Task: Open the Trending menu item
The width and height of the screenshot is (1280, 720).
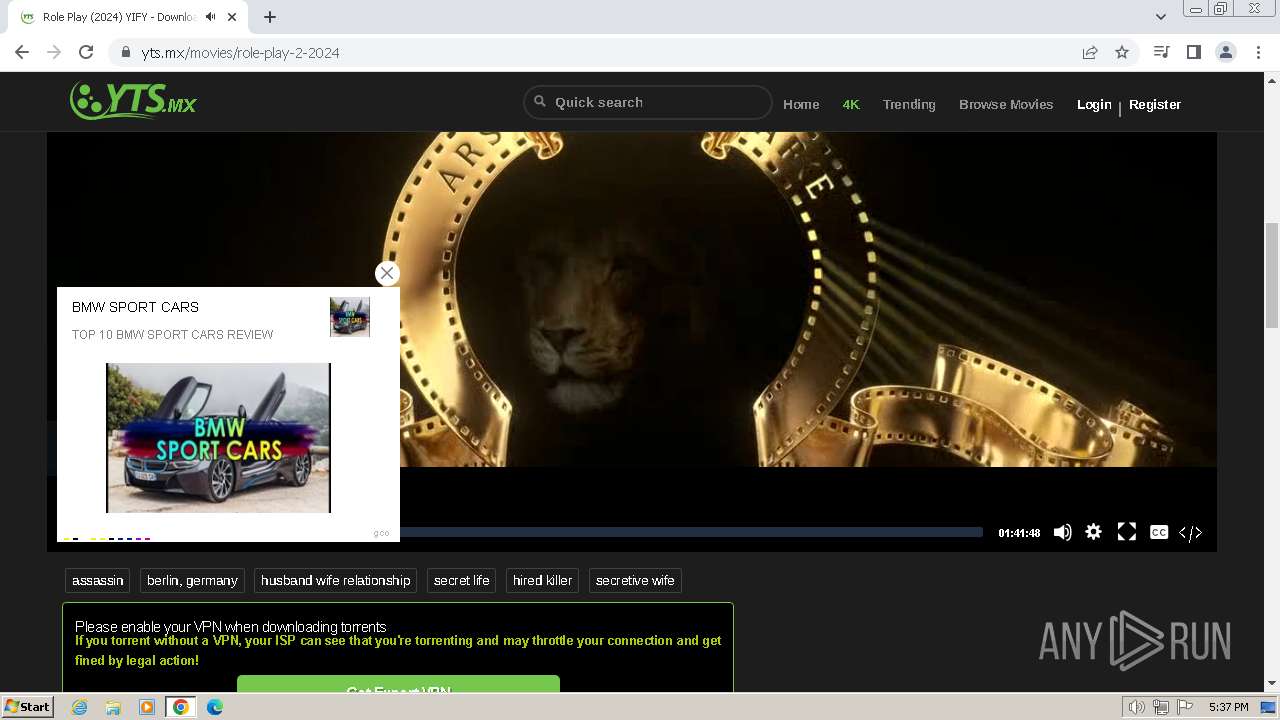Action: point(909,104)
